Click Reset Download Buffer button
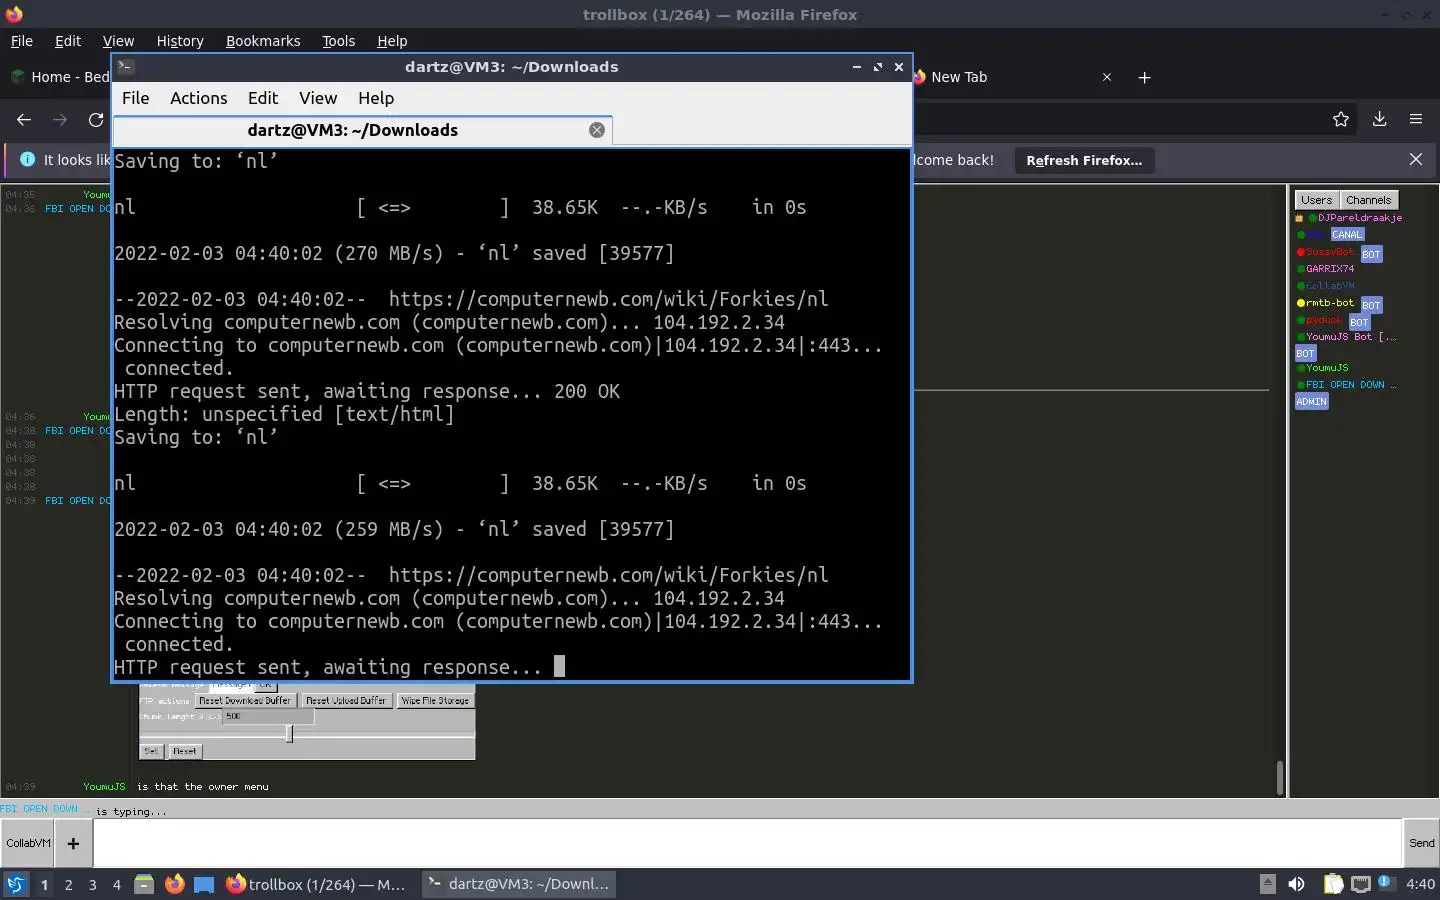Image resolution: width=1440 pixels, height=900 pixels. [245, 701]
